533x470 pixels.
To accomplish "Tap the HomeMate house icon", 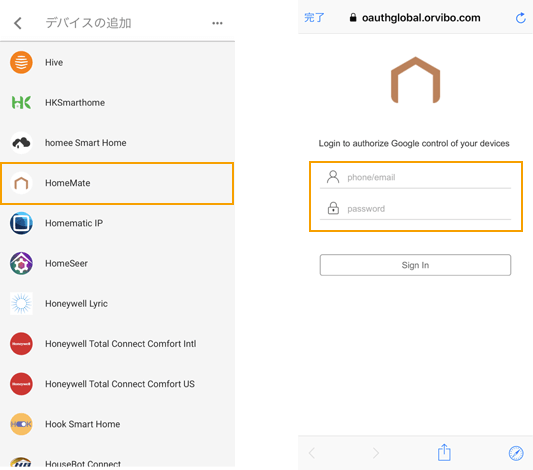I will (x=21, y=183).
